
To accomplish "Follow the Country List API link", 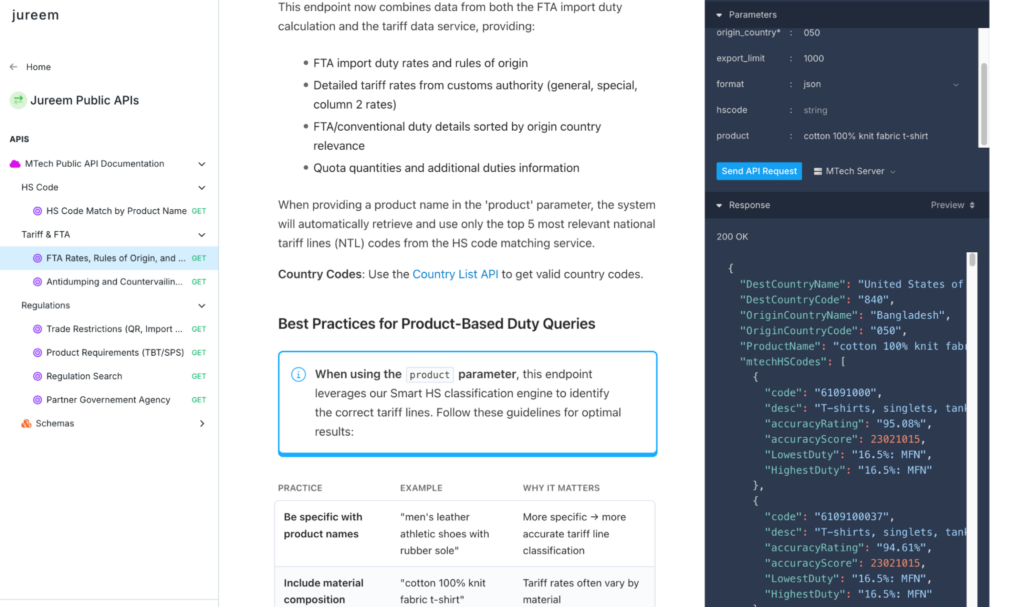I will click(x=455, y=274).
